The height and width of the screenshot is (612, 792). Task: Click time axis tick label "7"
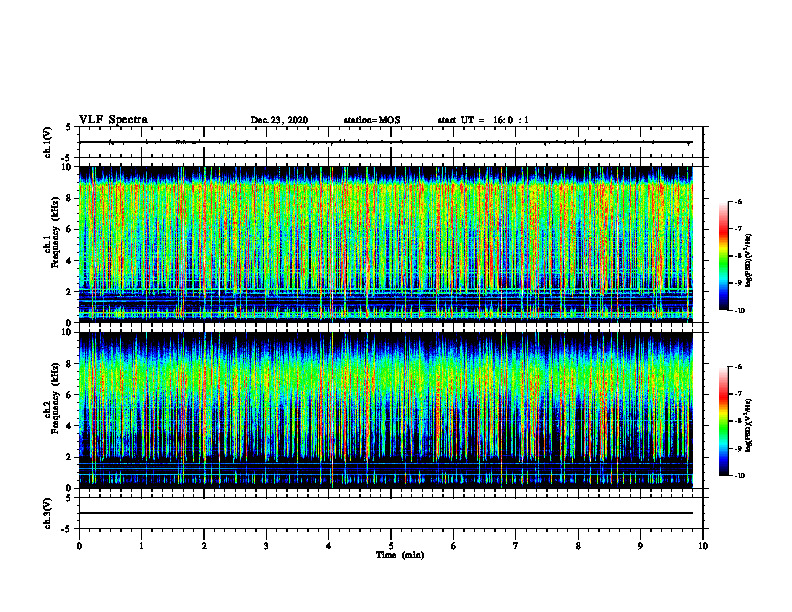pyautogui.click(x=516, y=546)
